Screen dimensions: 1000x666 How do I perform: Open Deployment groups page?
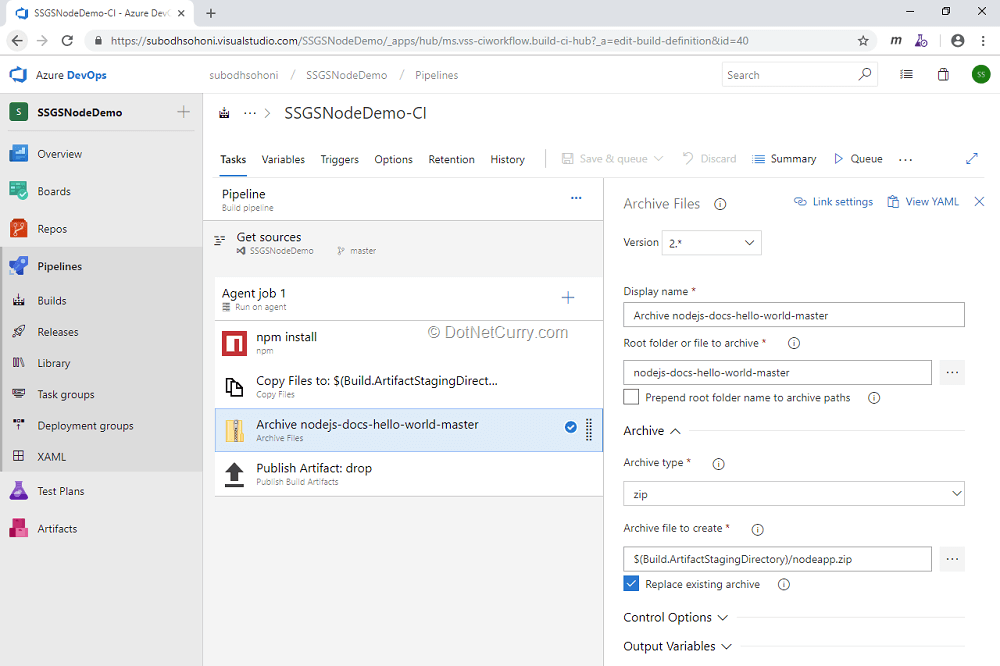pos(85,426)
